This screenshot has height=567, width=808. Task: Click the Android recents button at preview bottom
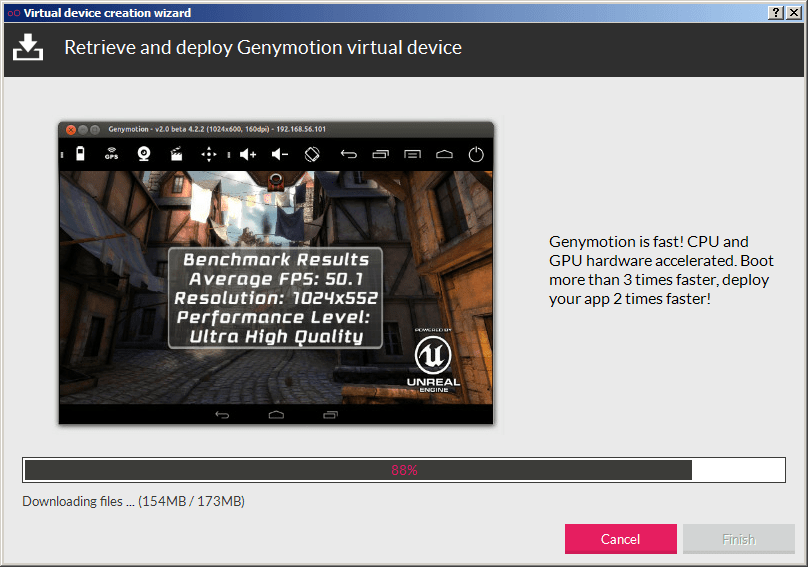[330, 414]
